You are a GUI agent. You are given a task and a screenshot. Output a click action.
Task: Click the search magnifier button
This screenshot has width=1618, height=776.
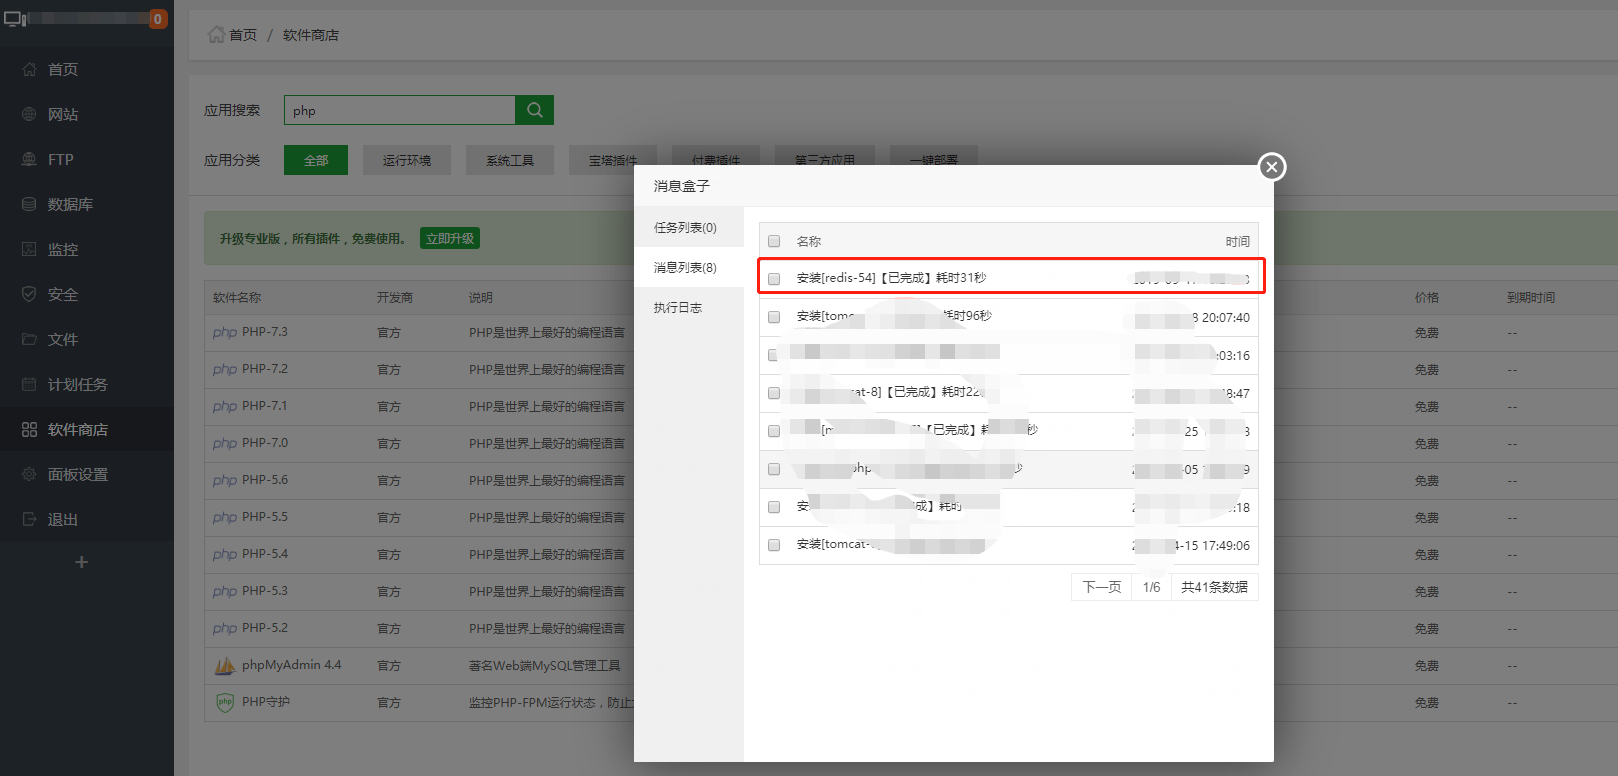[x=535, y=110]
